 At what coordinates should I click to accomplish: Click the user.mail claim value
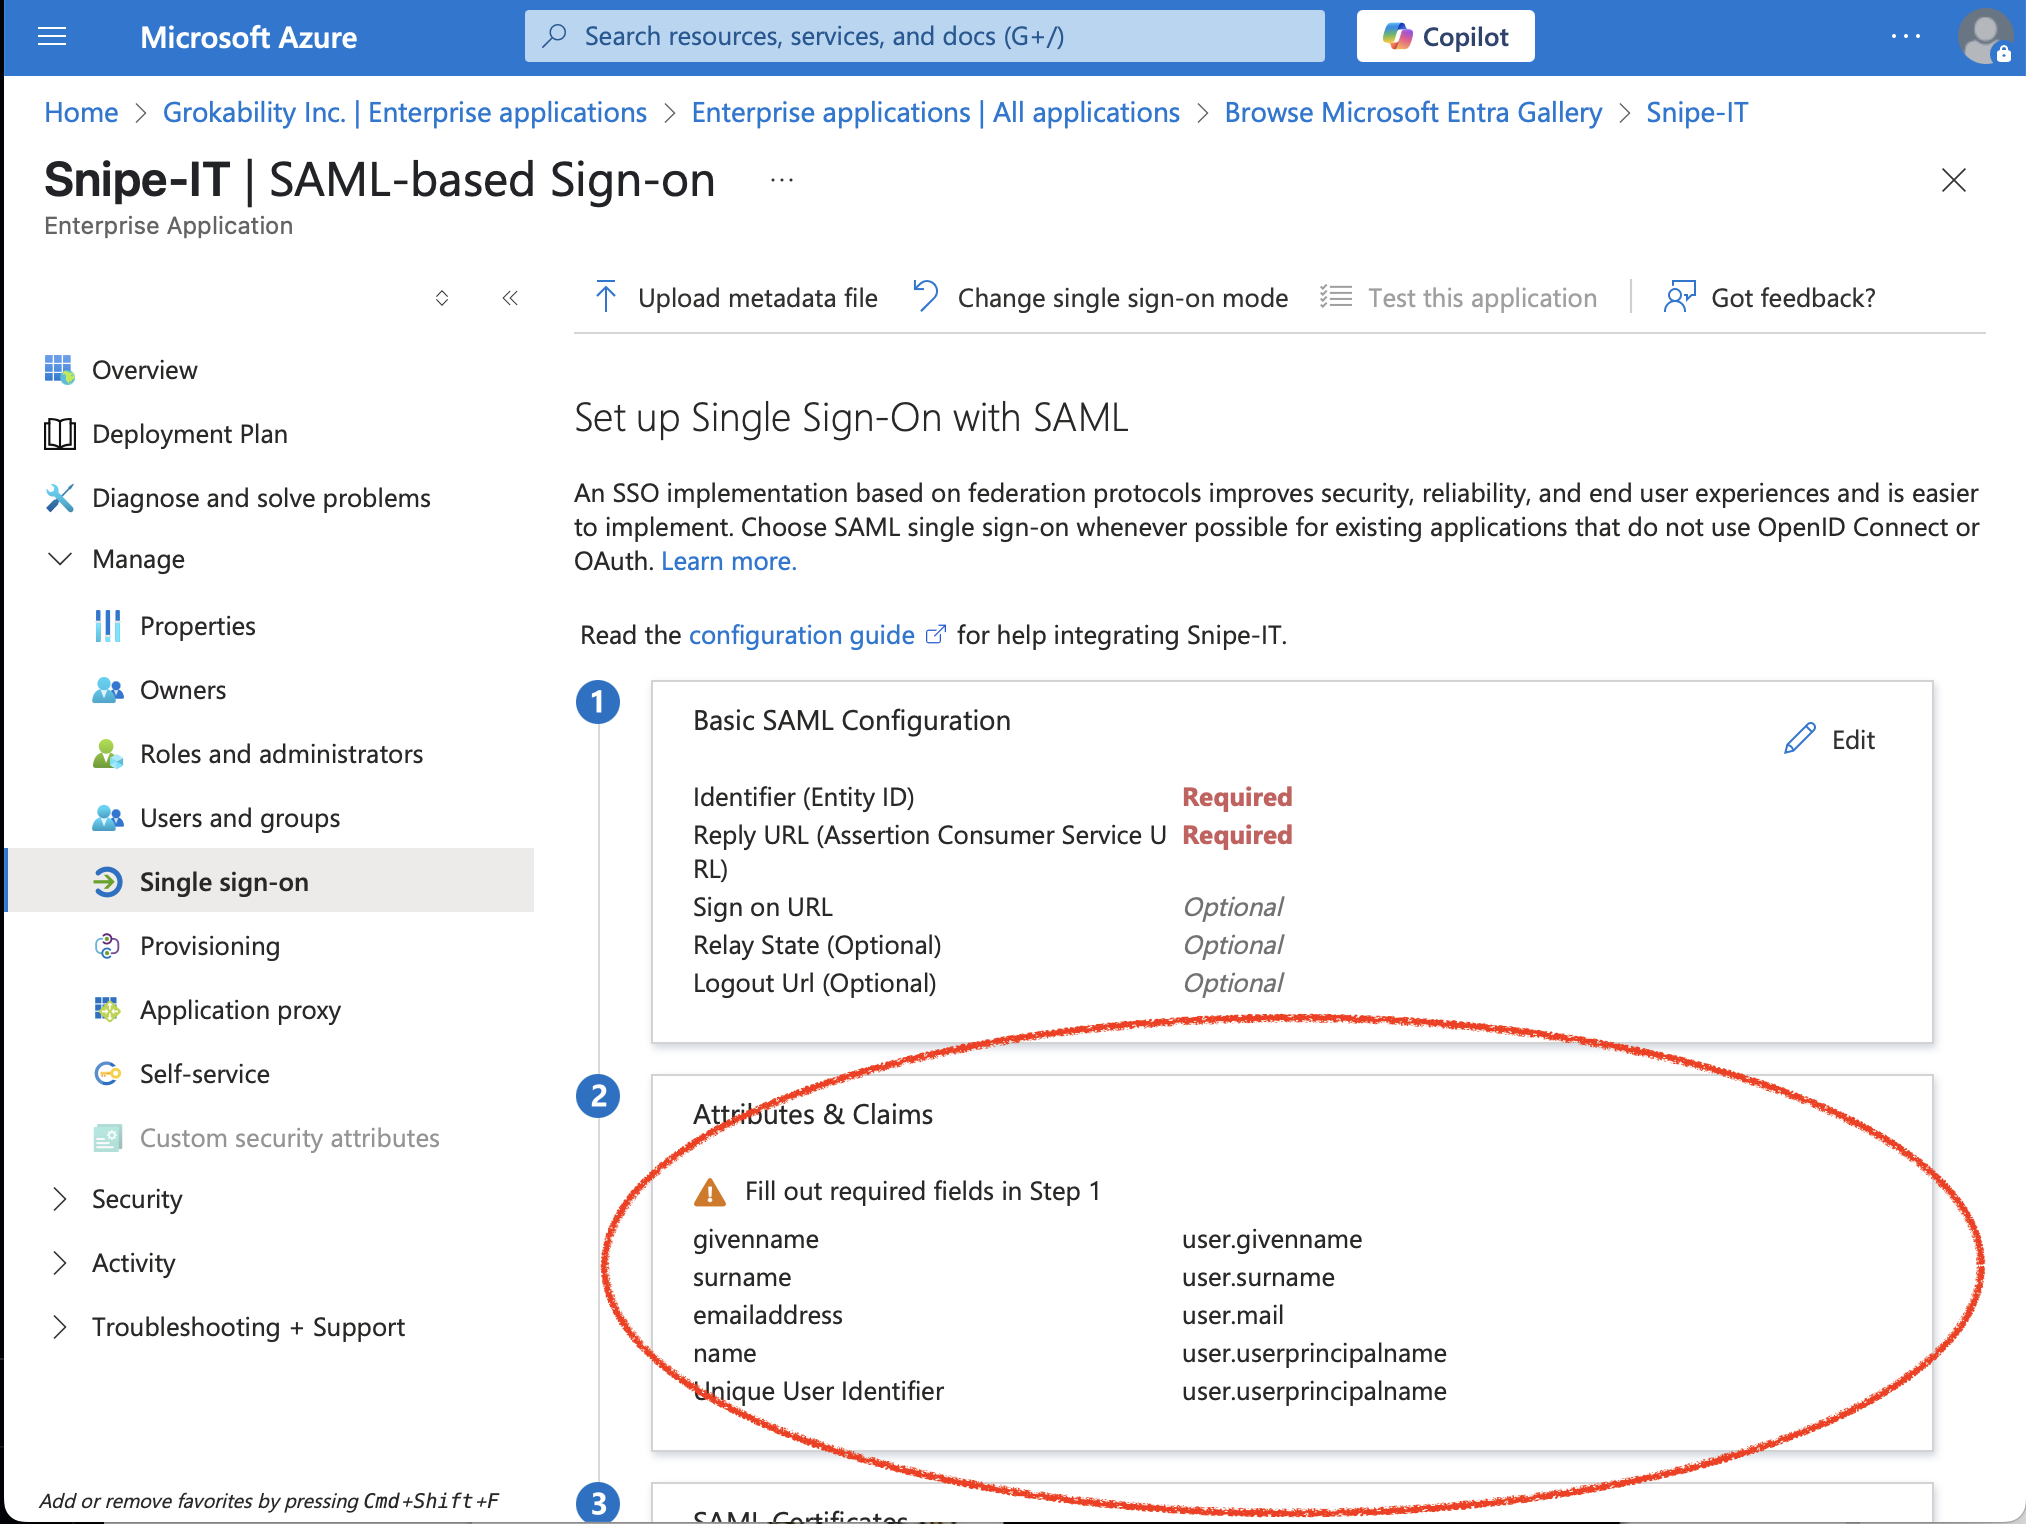(1232, 1315)
